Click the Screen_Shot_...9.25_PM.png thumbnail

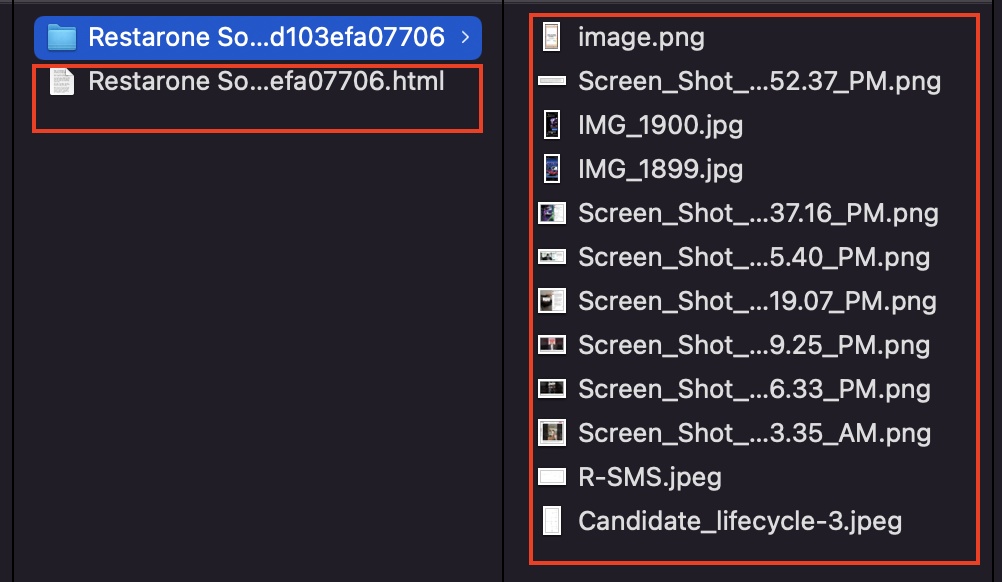[x=552, y=345]
